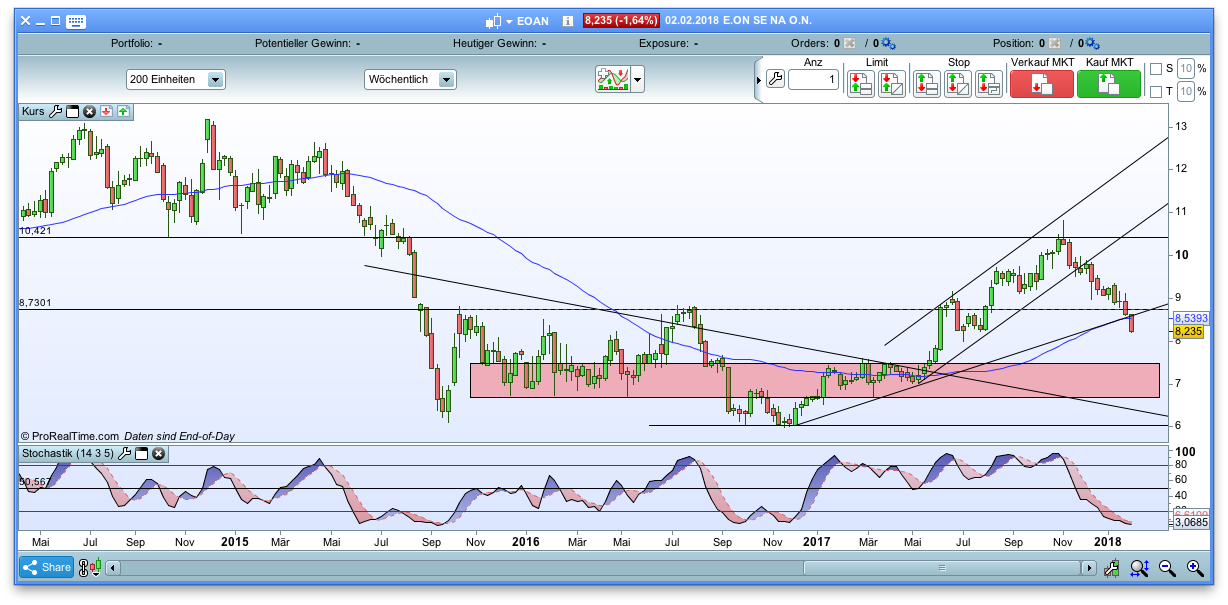Screen dimensions: 1228x605
Task: Click the second Stop order icon
Action: [958, 84]
